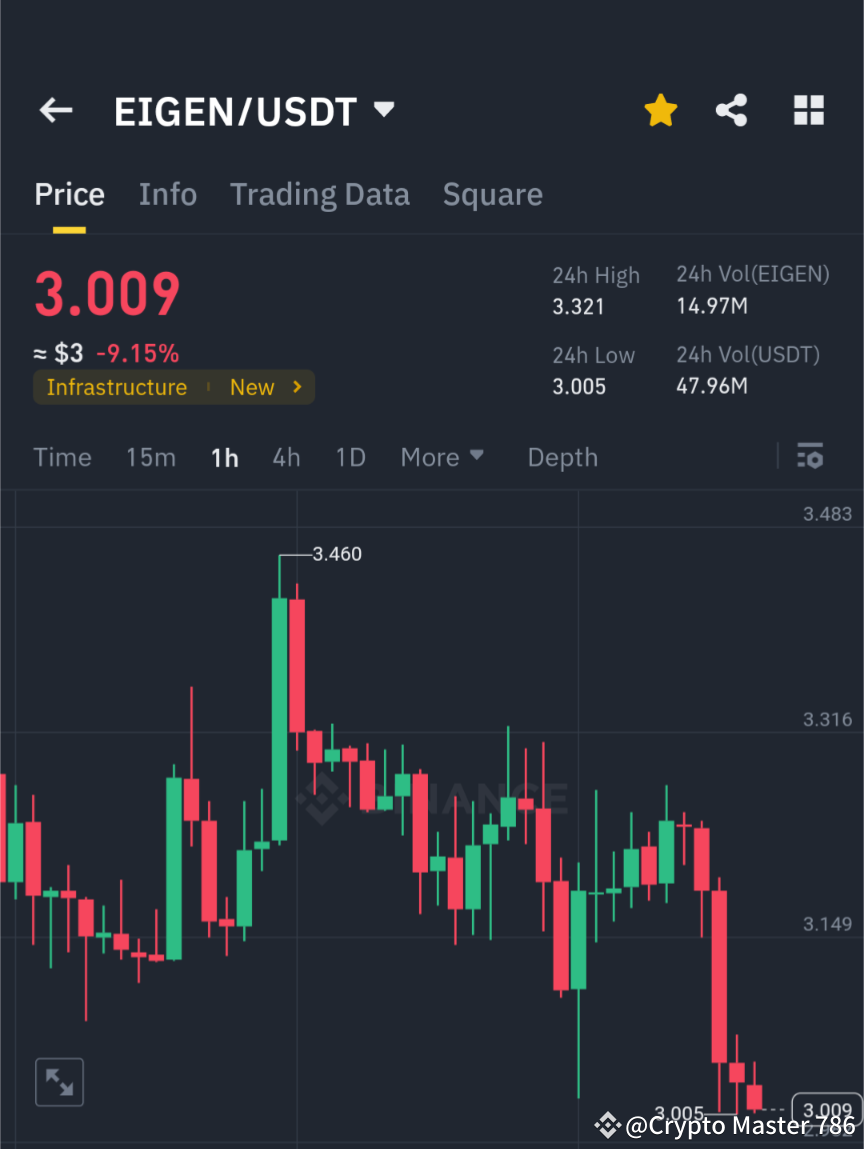This screenshot has height=1149, width=864.
Task: Switch chart to 4h timeframe
Action: [286, 457]
